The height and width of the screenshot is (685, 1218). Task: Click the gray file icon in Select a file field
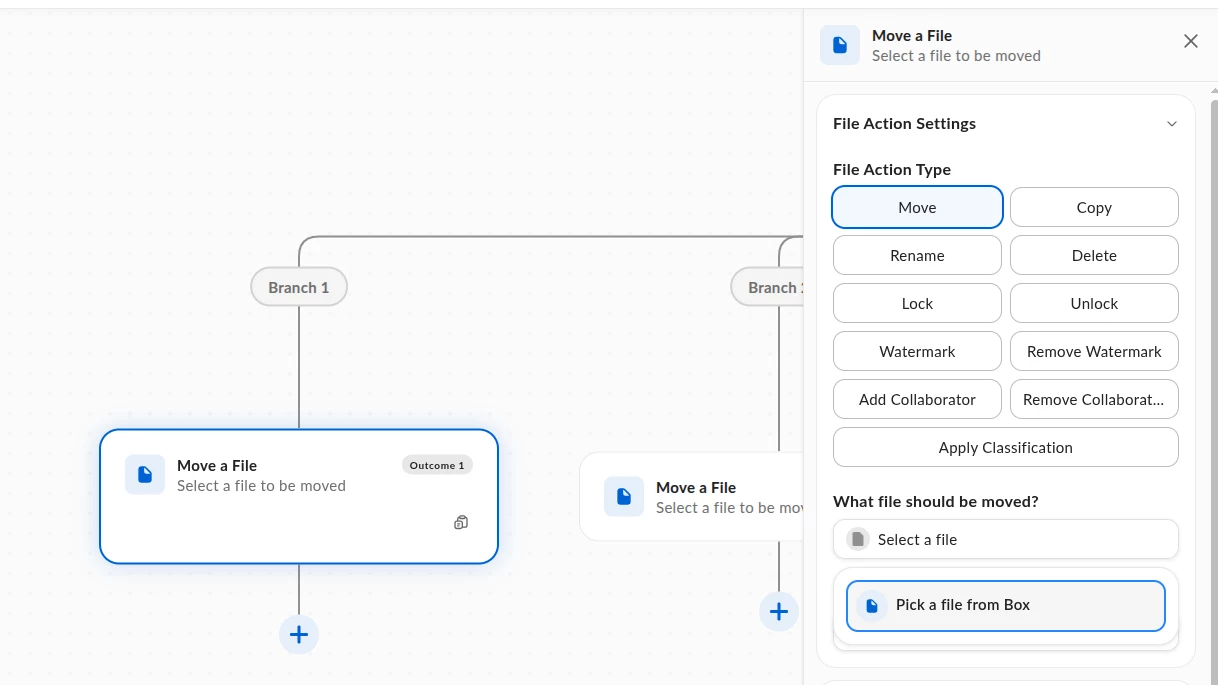(857, 540)
